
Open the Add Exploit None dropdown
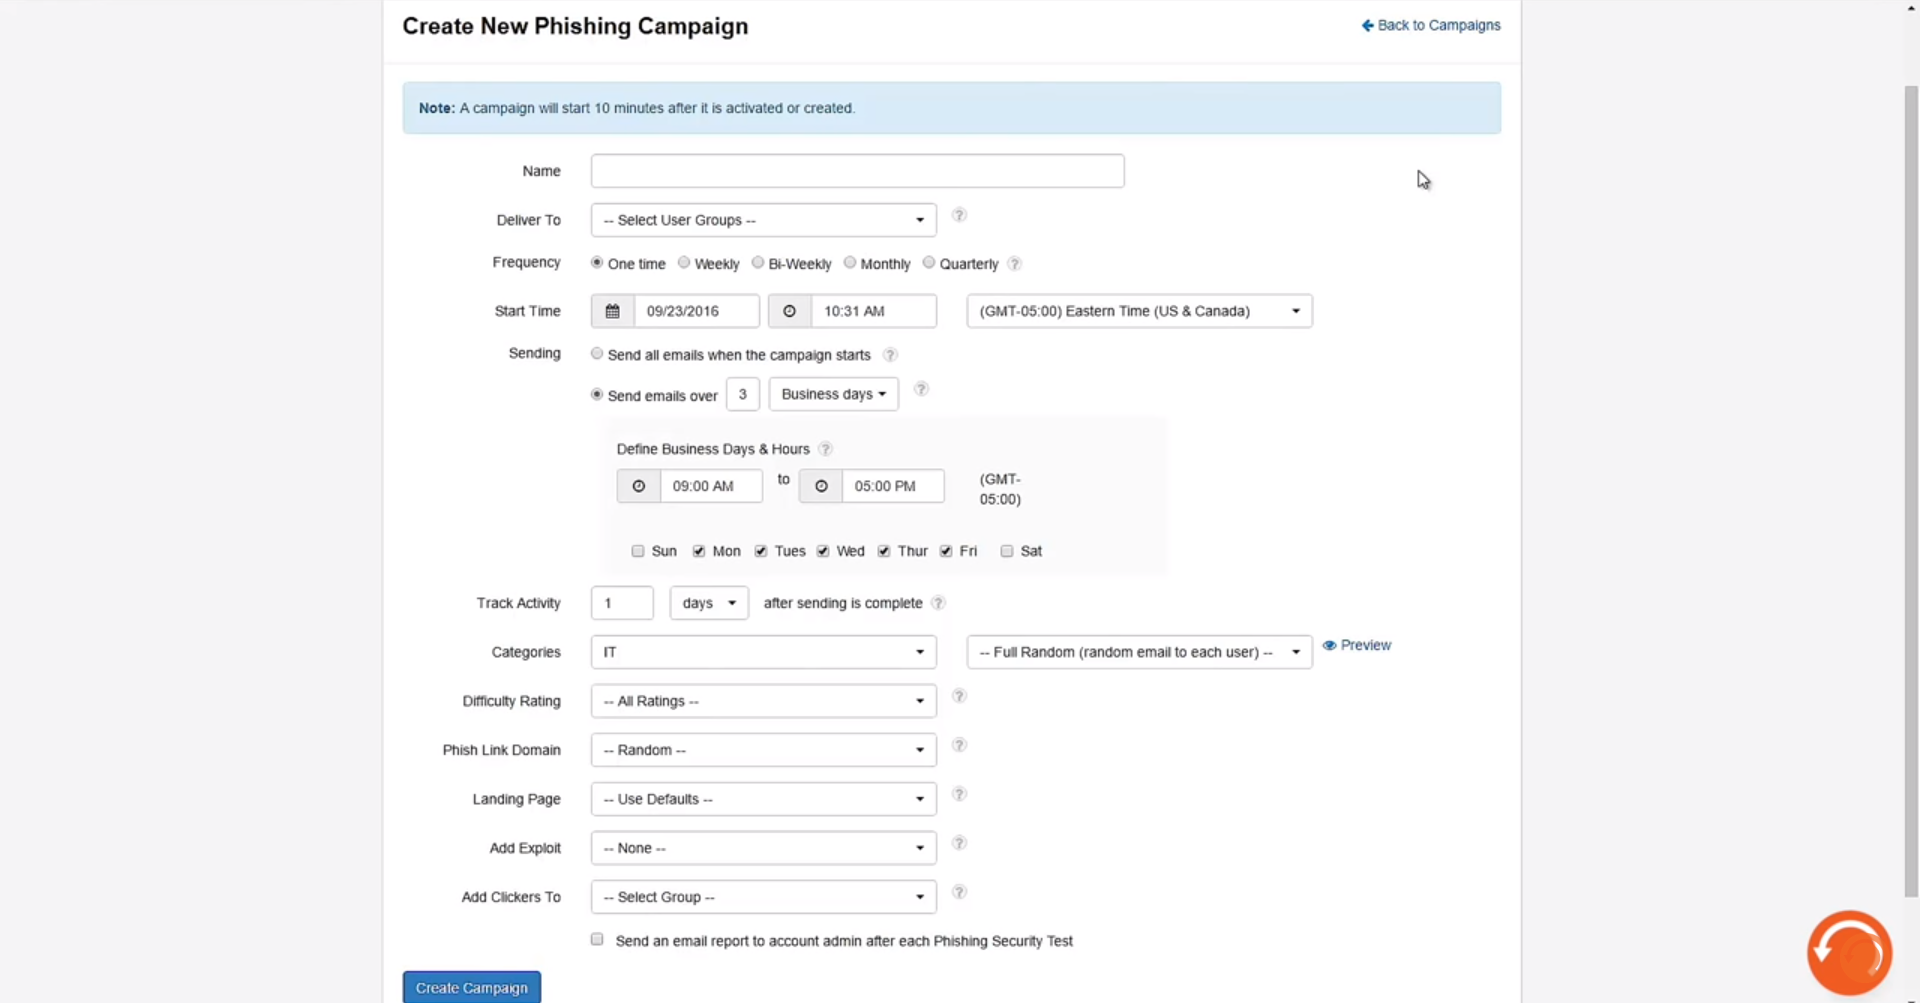(x=763, y=848)
